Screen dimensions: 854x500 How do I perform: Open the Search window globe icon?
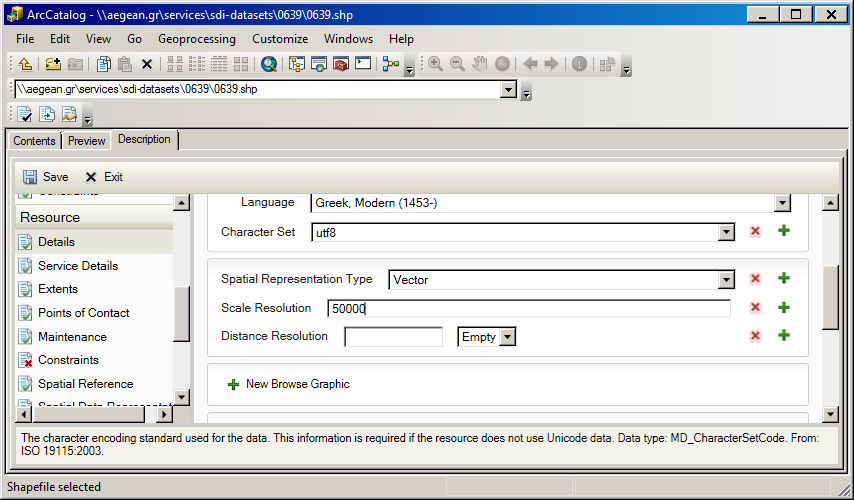[269, 64]
